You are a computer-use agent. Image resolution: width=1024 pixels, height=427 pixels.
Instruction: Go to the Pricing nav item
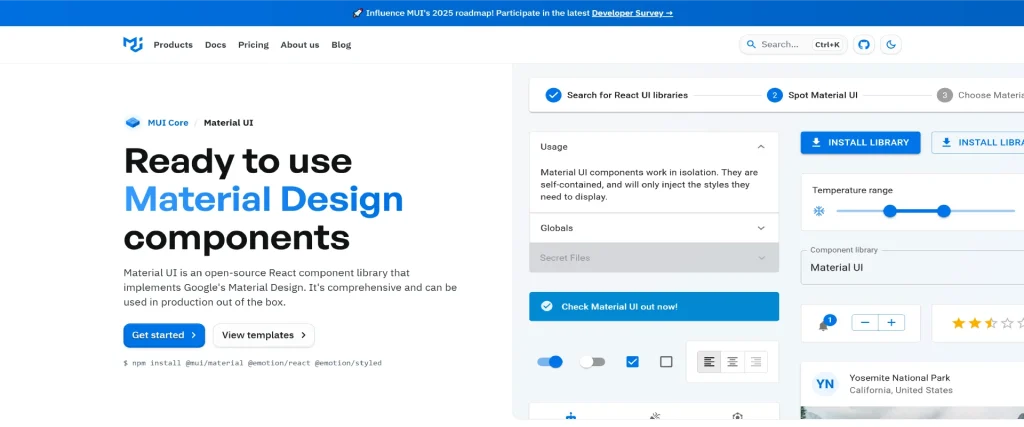[x=253, y=45]
